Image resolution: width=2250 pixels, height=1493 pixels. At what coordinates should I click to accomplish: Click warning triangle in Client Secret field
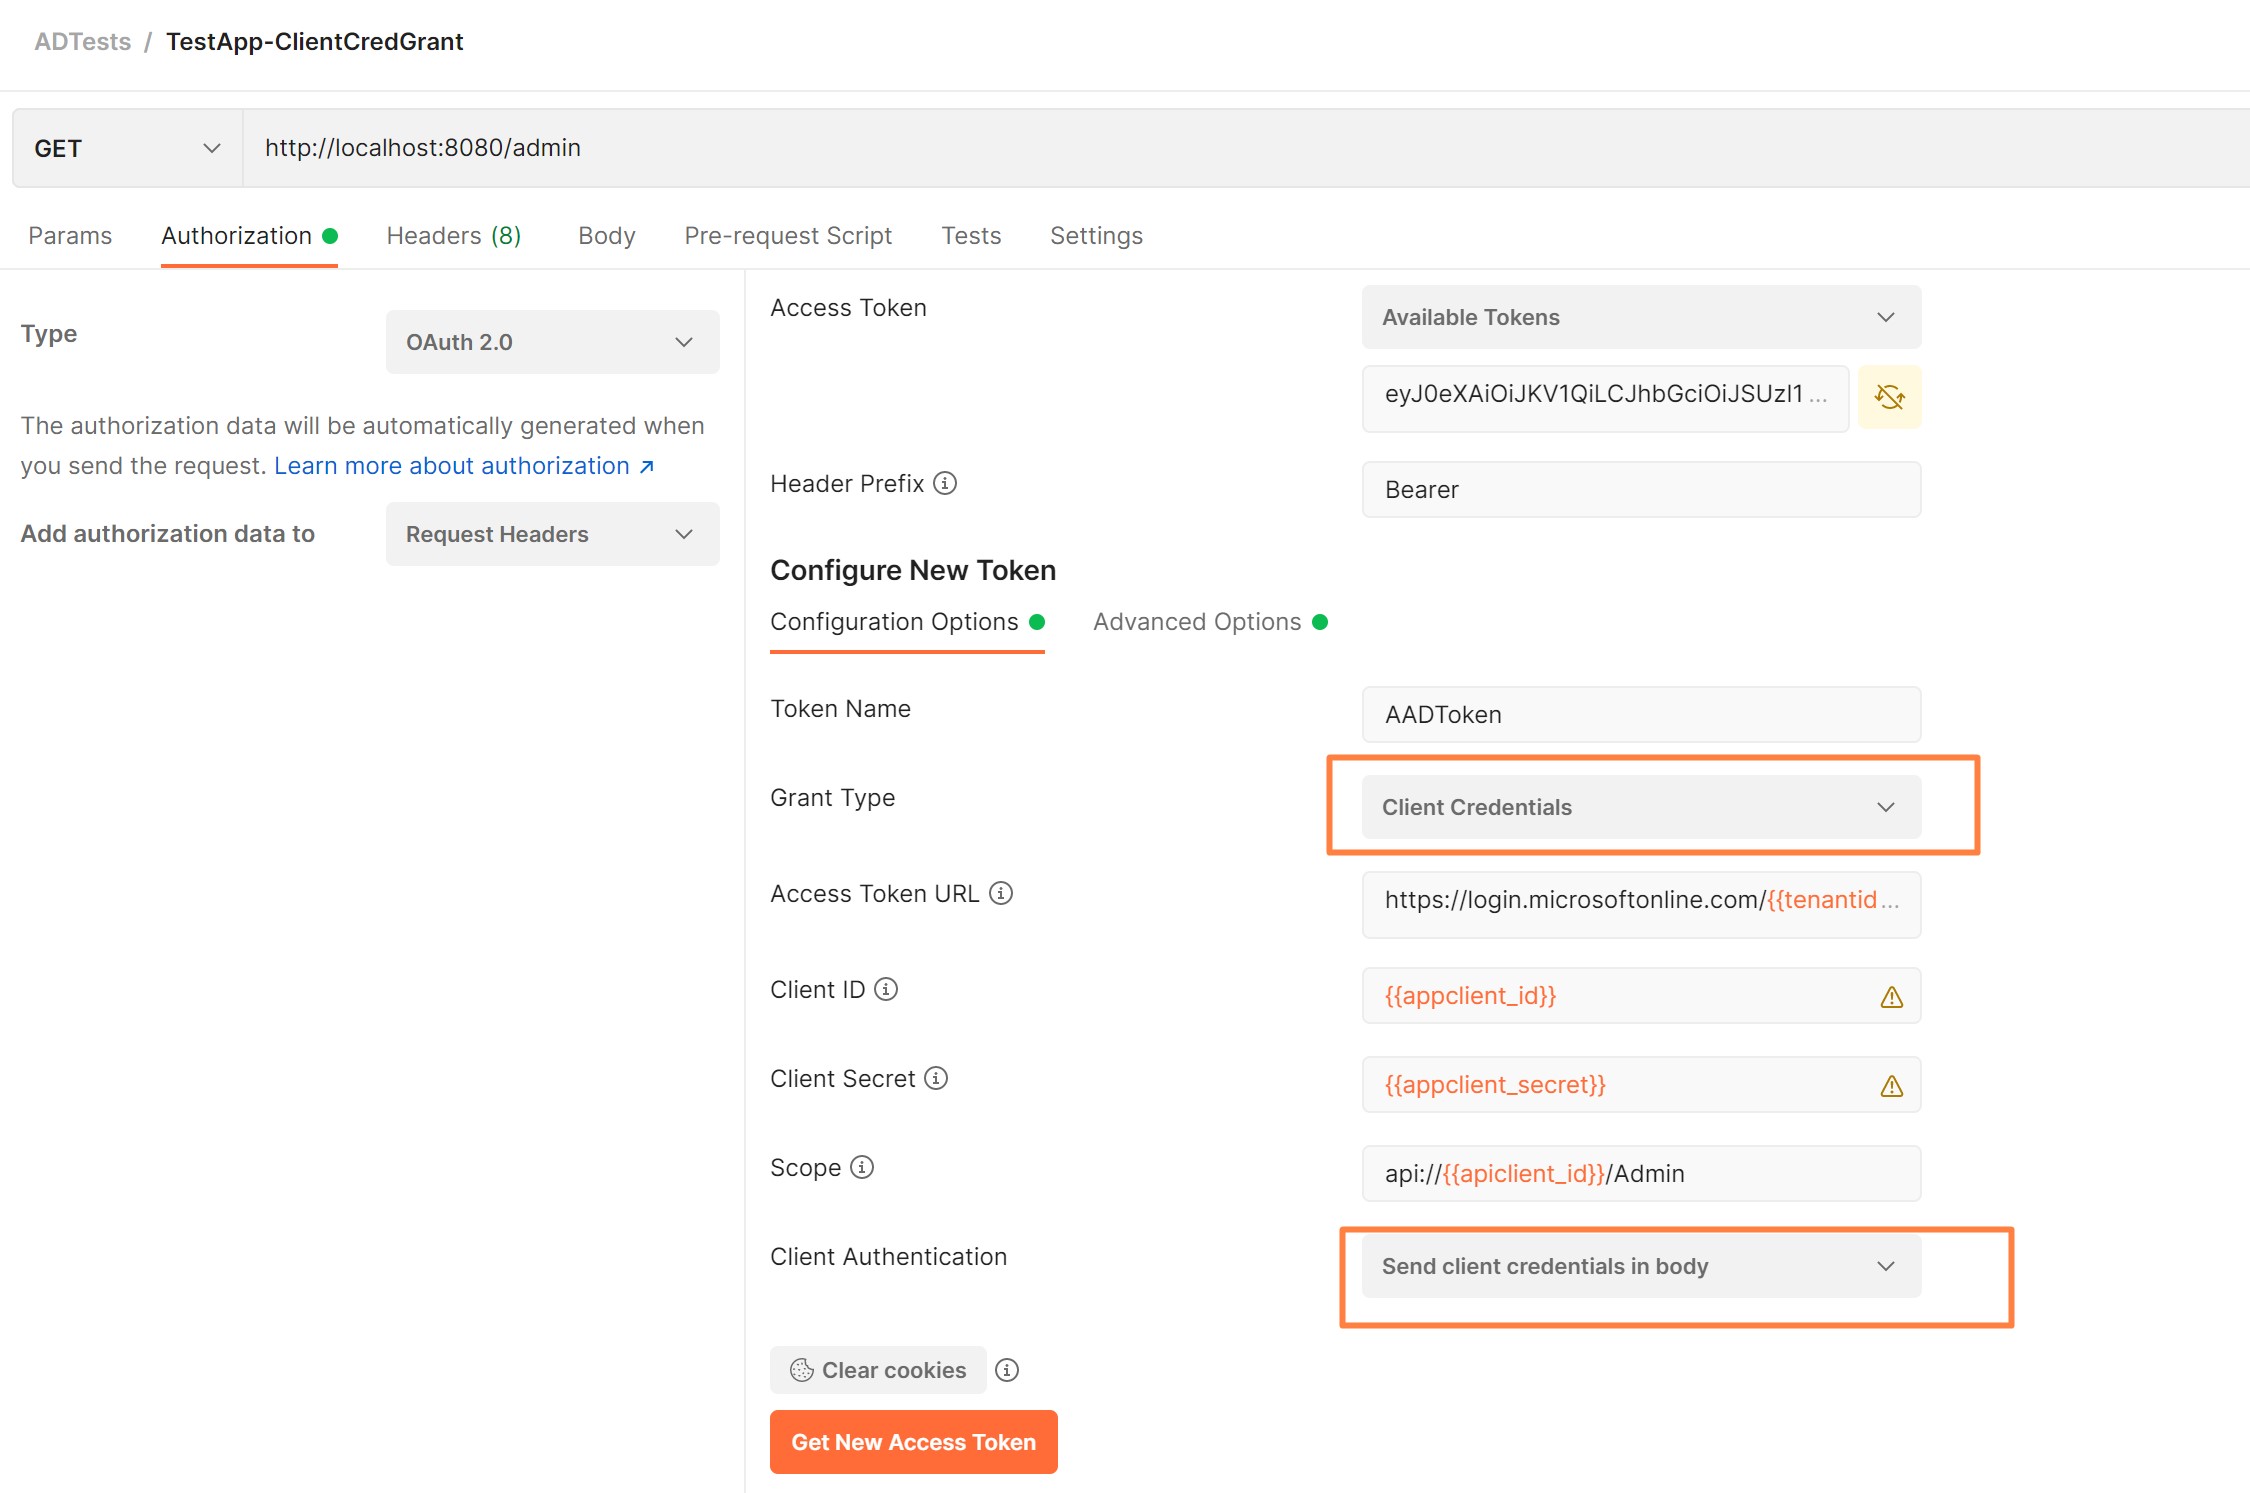[1891, 1086]
